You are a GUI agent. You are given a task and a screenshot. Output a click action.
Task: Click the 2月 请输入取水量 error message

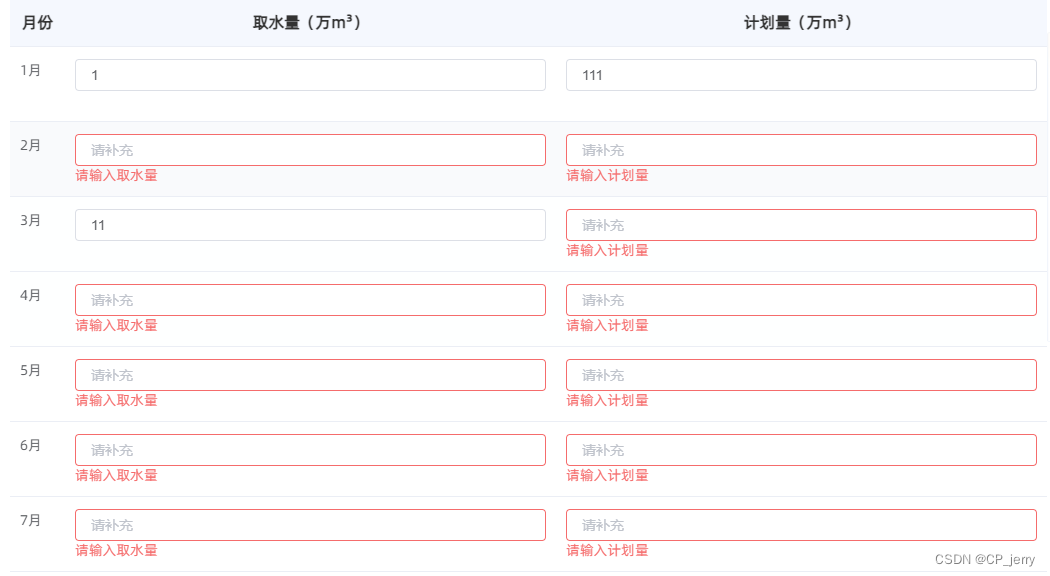(x=115, y=175)
